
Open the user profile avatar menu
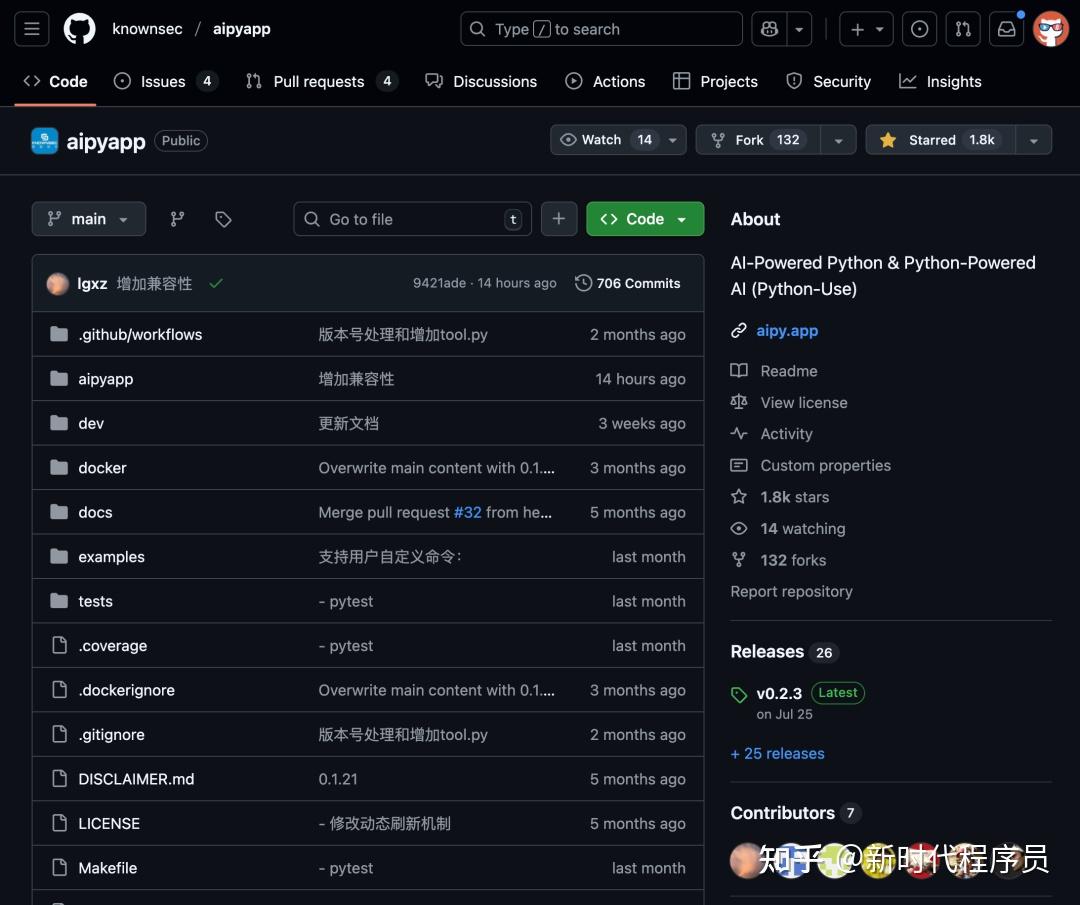(1050, 29)
